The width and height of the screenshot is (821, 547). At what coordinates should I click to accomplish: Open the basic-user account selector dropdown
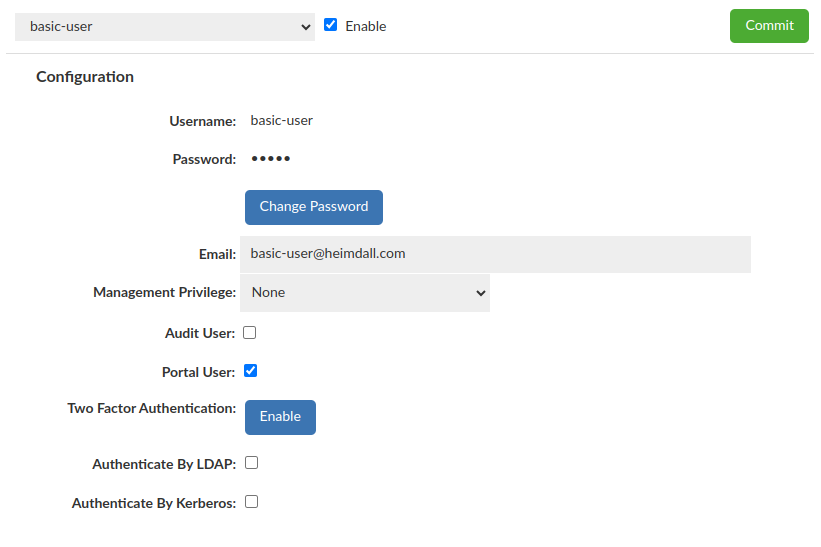point(165,27)
